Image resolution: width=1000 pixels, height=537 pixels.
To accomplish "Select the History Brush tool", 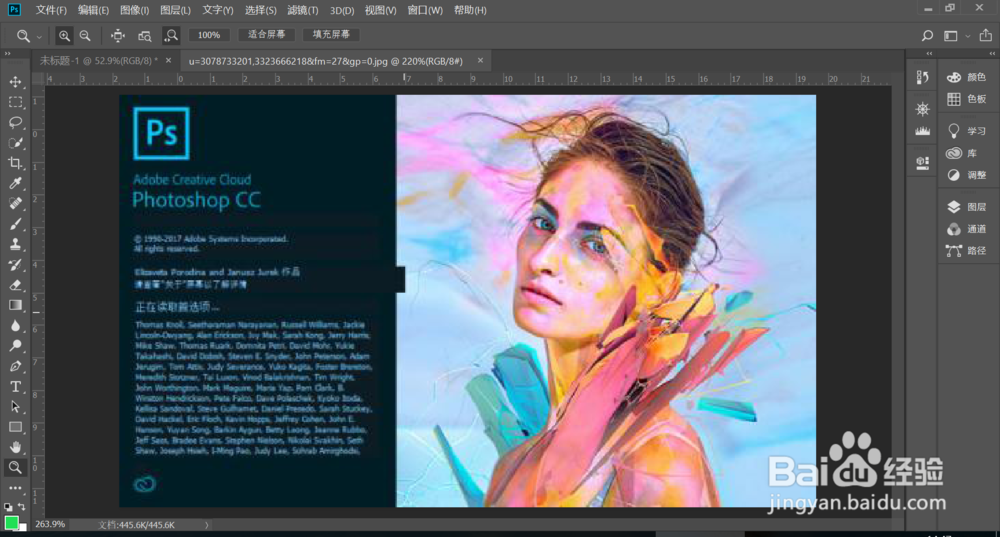I will tap(15, 265).
